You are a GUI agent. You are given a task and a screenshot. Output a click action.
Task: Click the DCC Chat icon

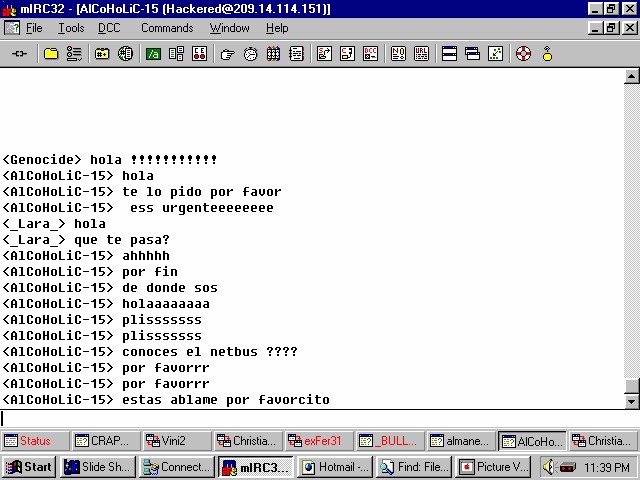coord(347,54)
